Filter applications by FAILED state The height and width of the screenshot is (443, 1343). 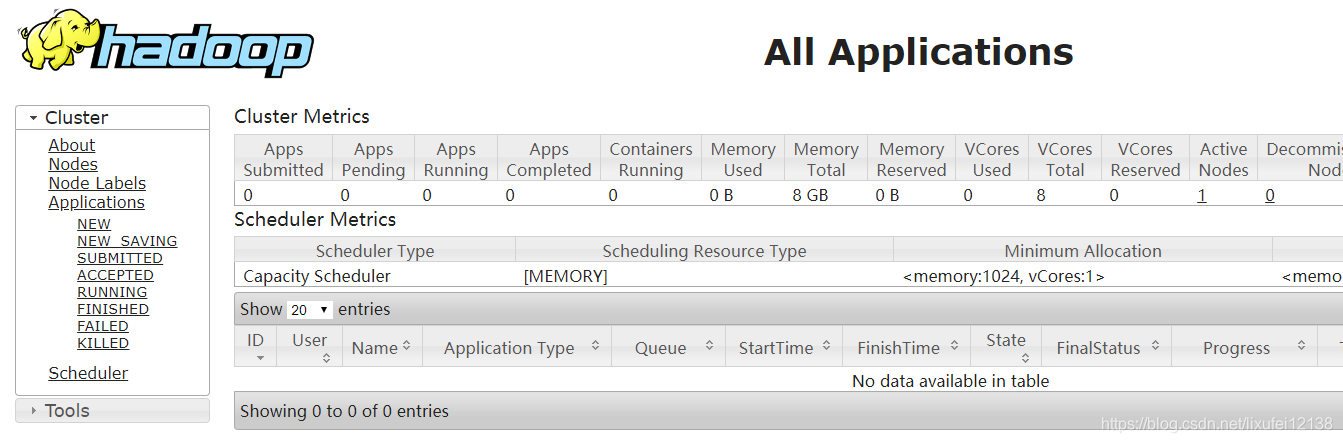tap(103, 326)
